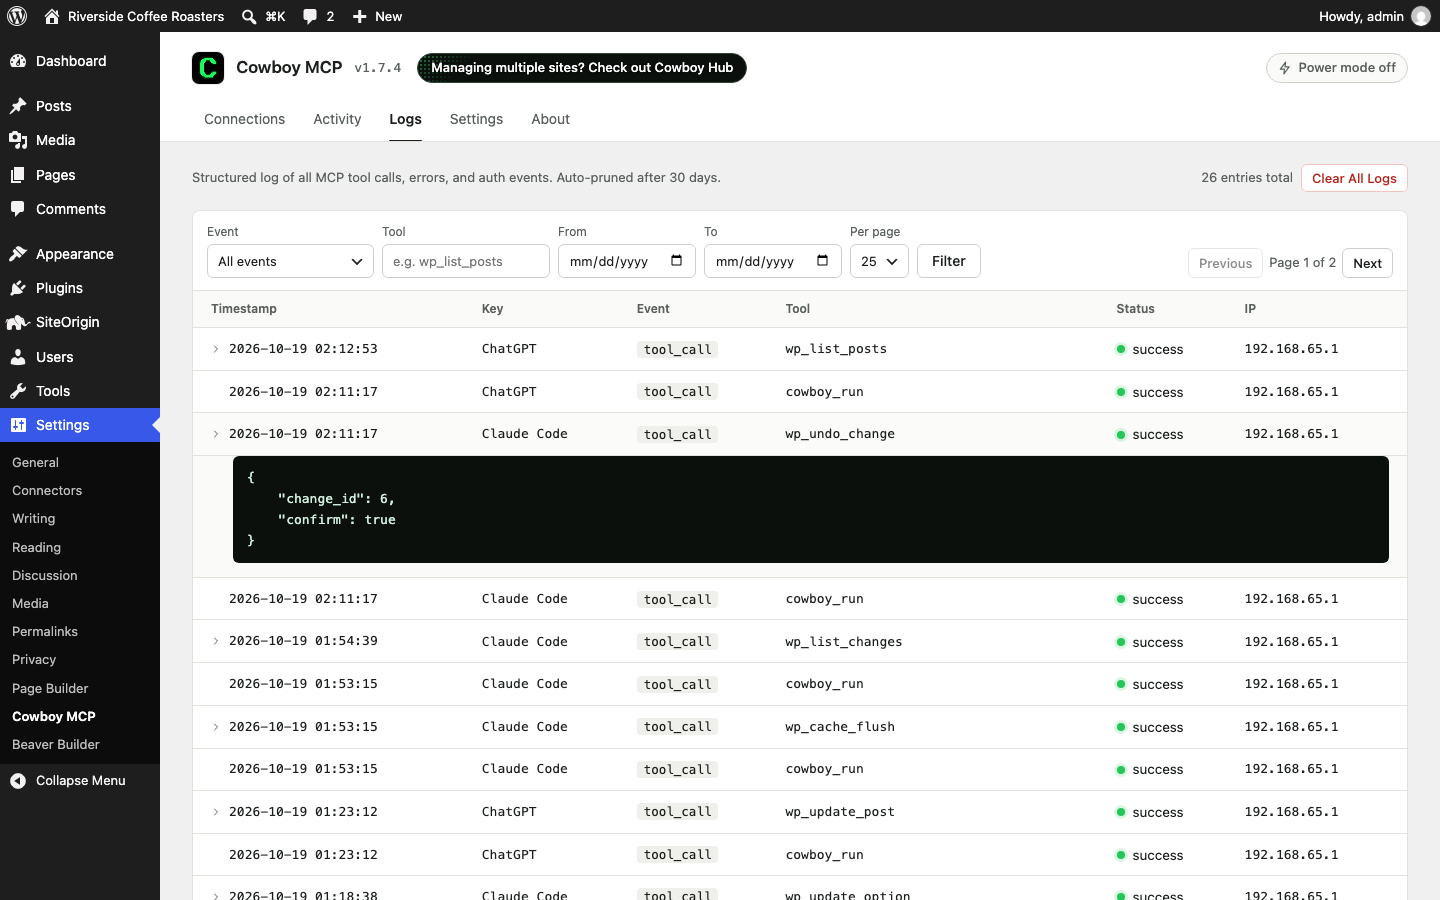The height and width of the screenshot is (900, 1440).
Task: Expand the wp_update_post log row
Action: click(216, 812)
